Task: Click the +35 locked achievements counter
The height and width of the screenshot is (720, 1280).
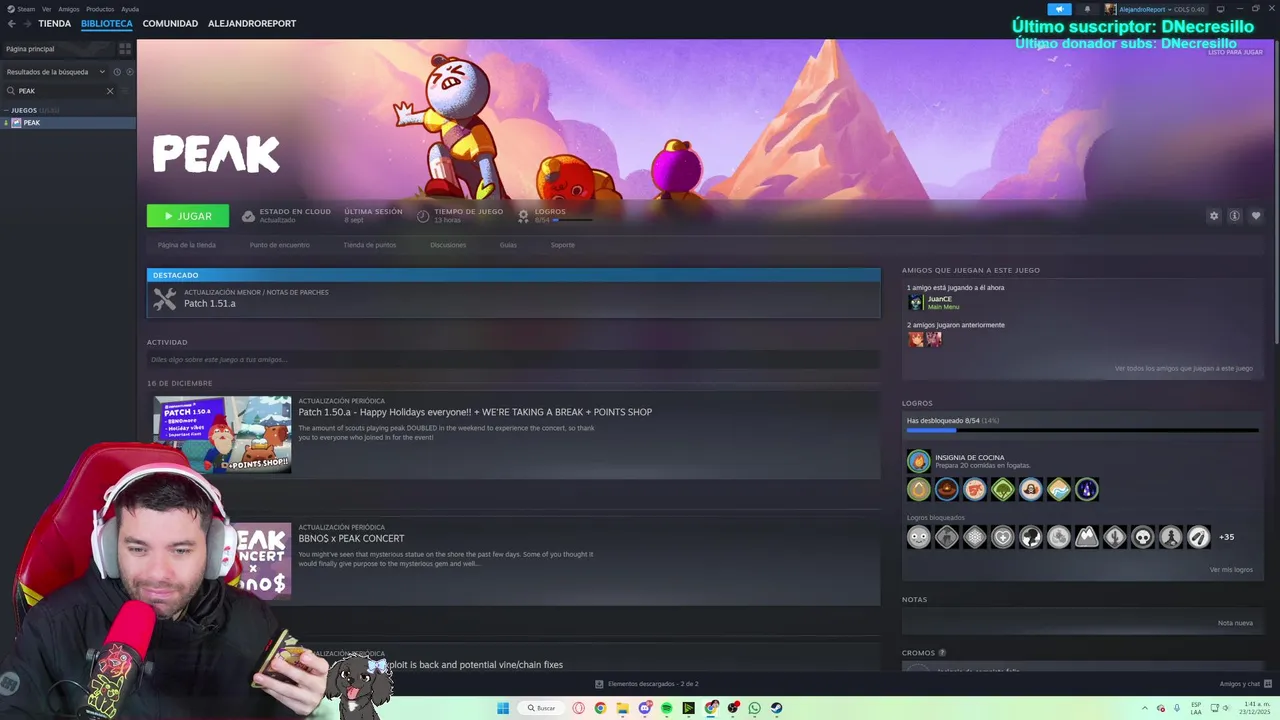Action: [1226, 537]
